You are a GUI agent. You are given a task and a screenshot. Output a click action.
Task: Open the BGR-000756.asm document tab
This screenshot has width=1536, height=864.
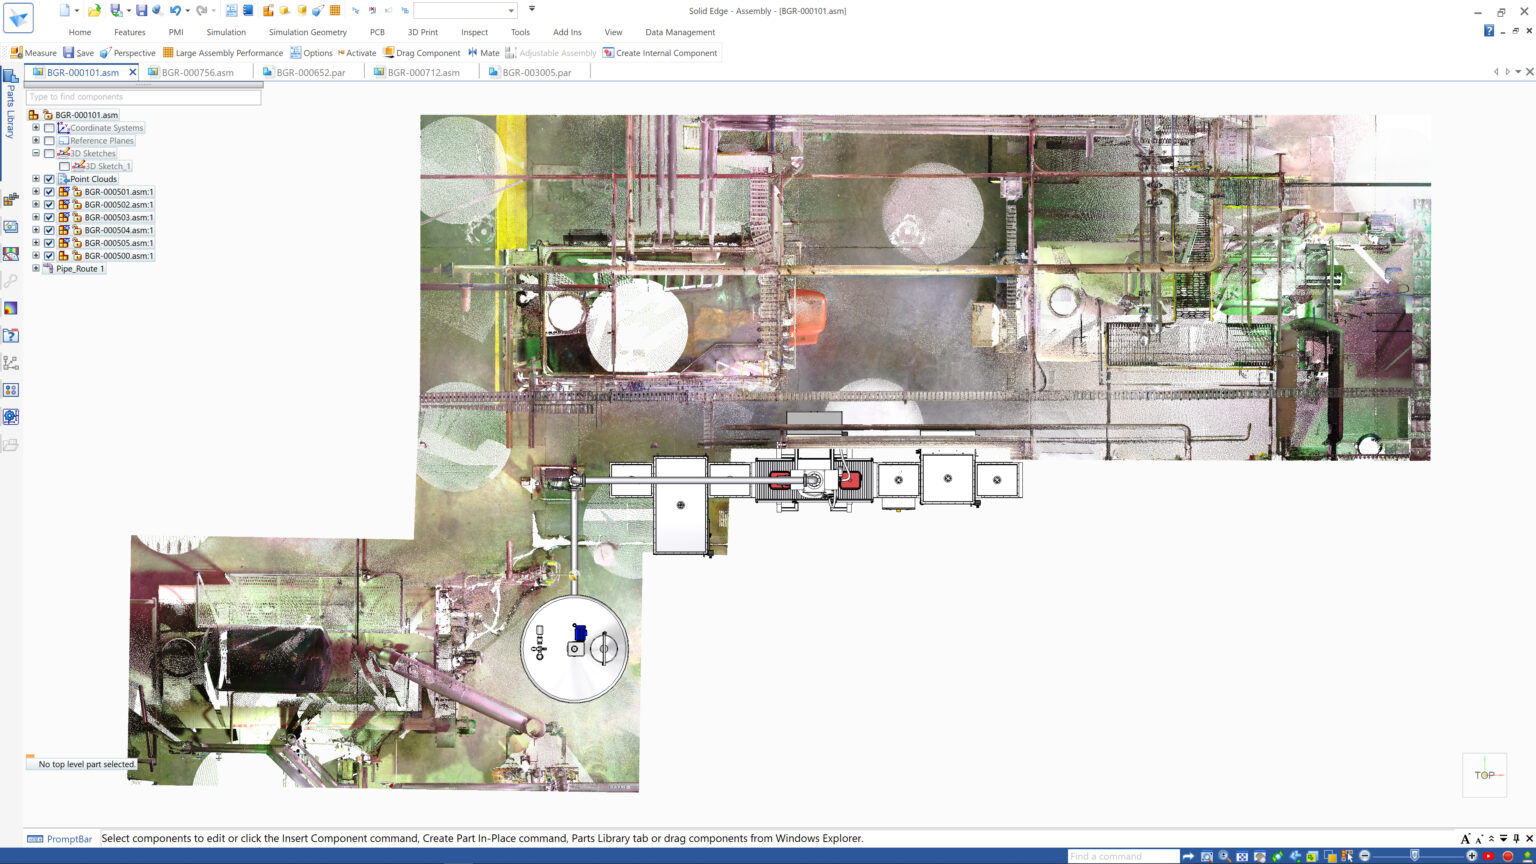coord(196,71)
